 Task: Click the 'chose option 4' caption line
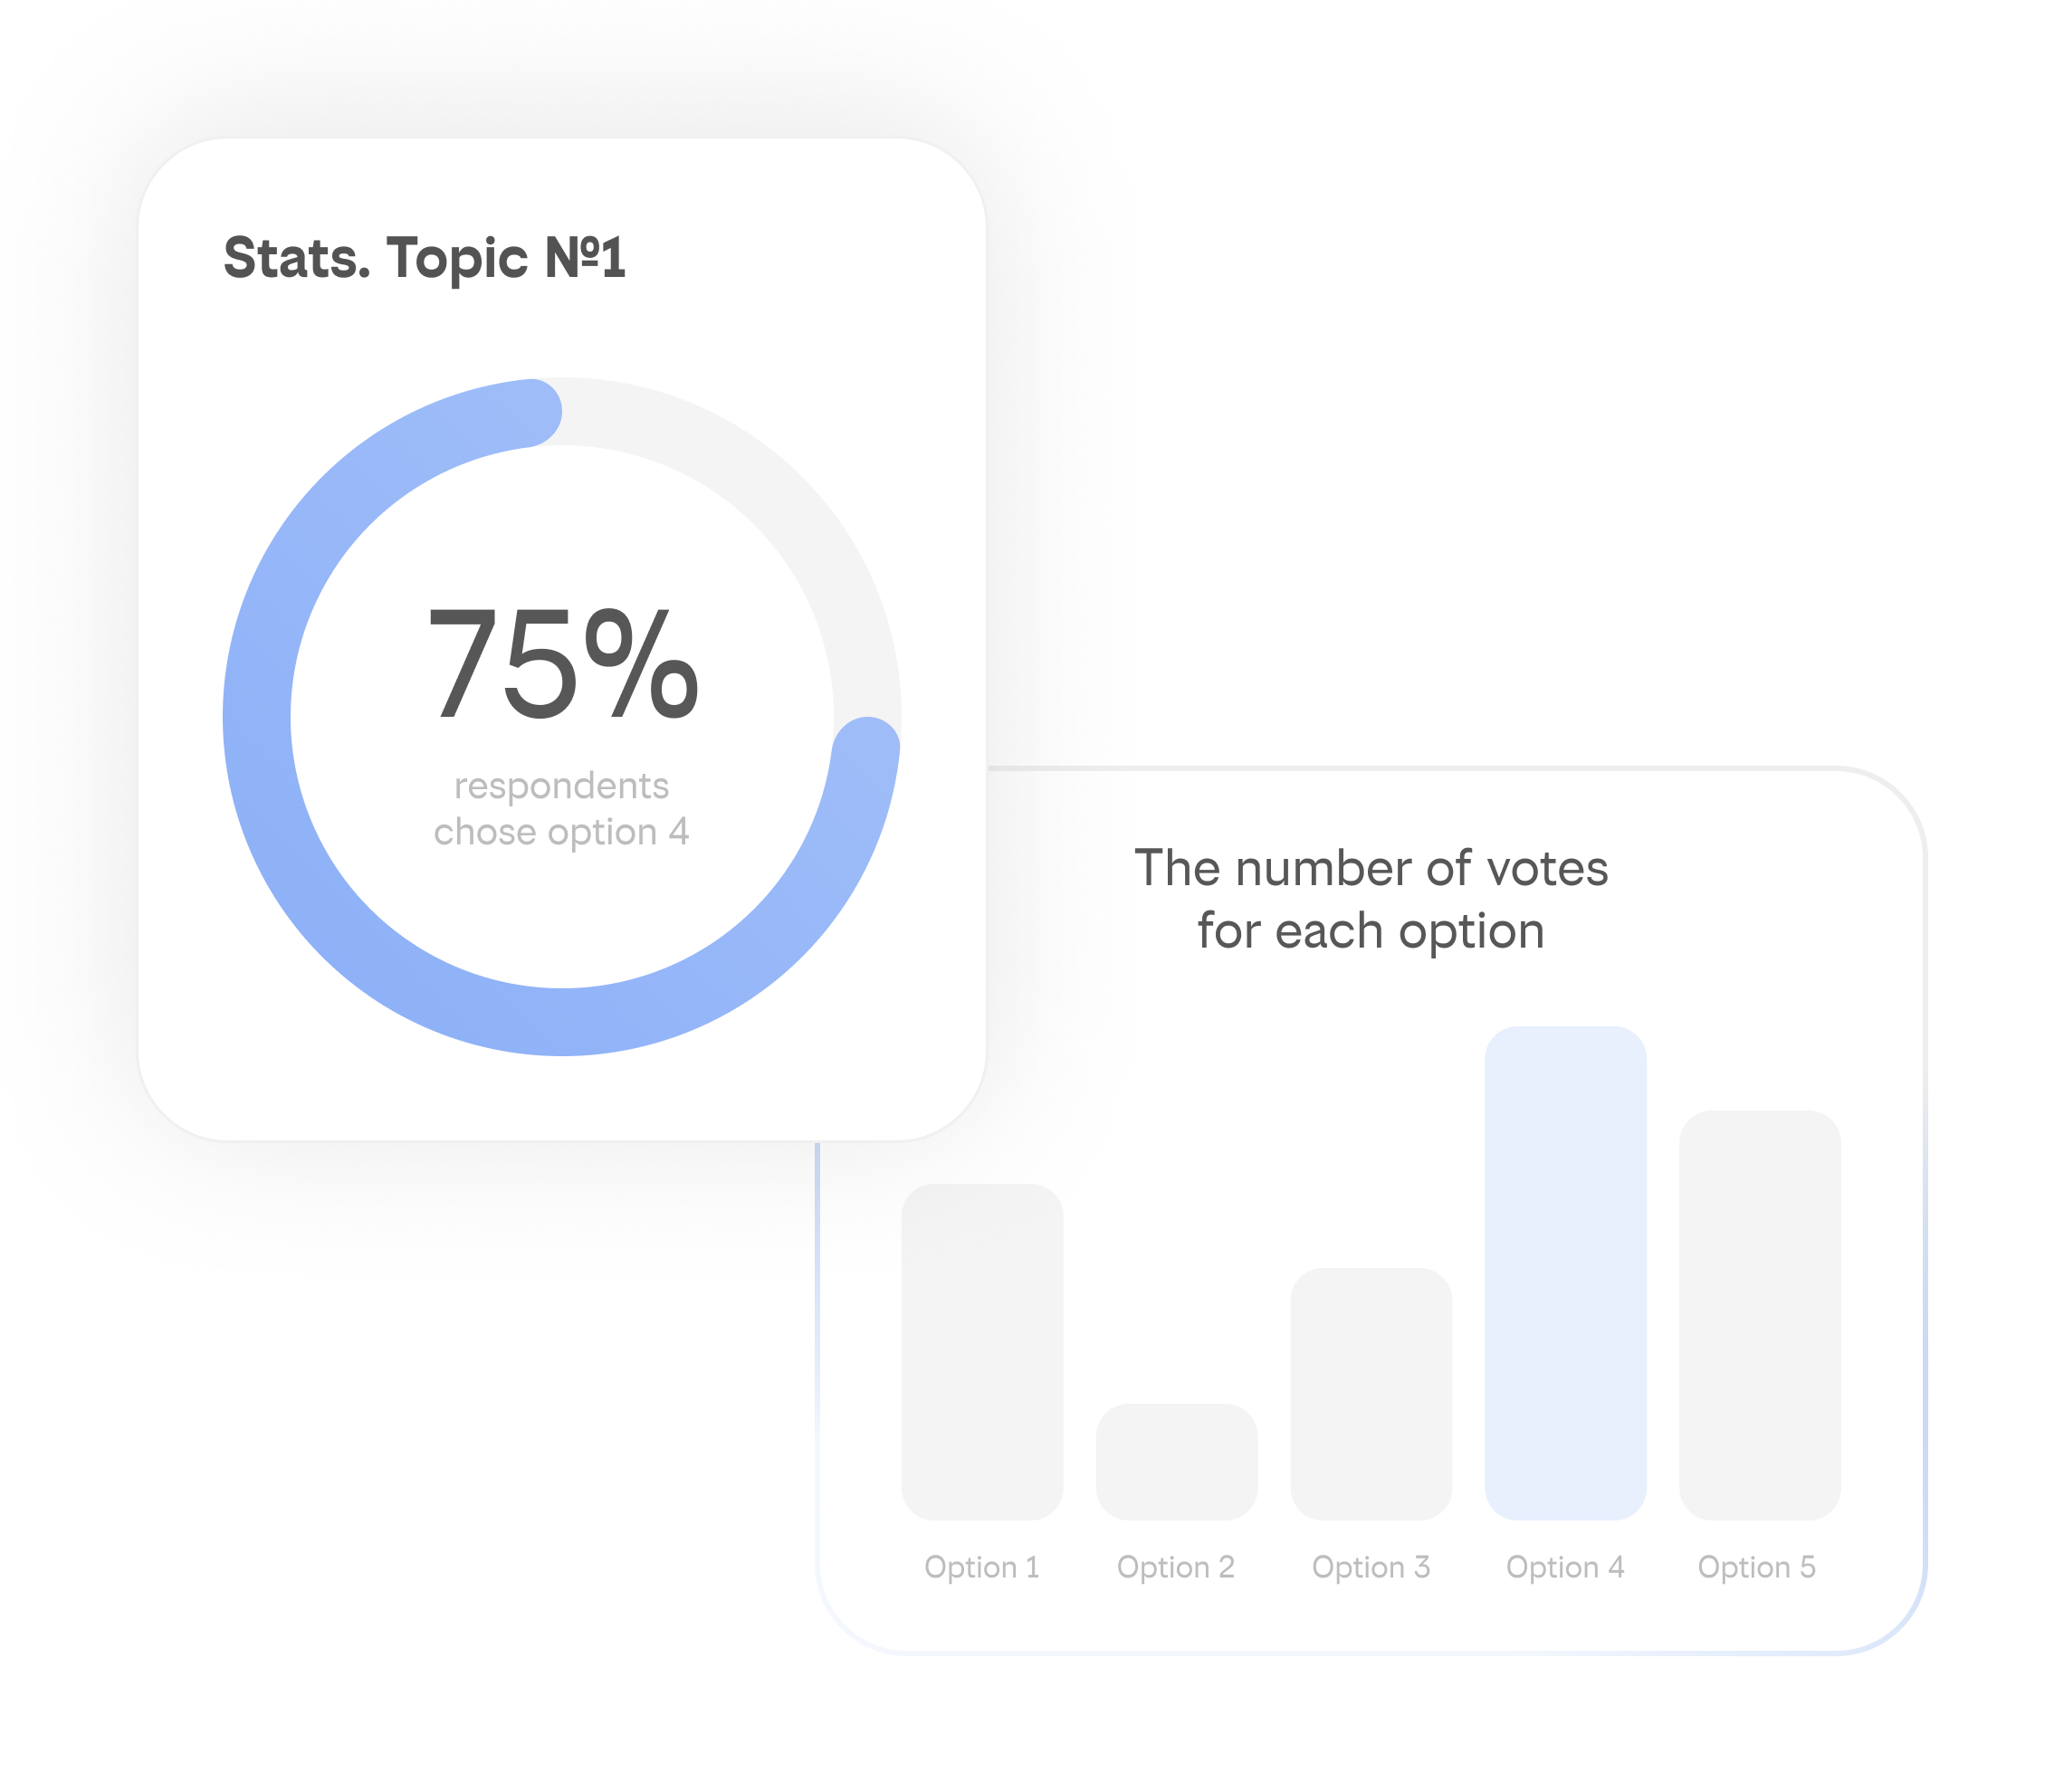(561, 832)
